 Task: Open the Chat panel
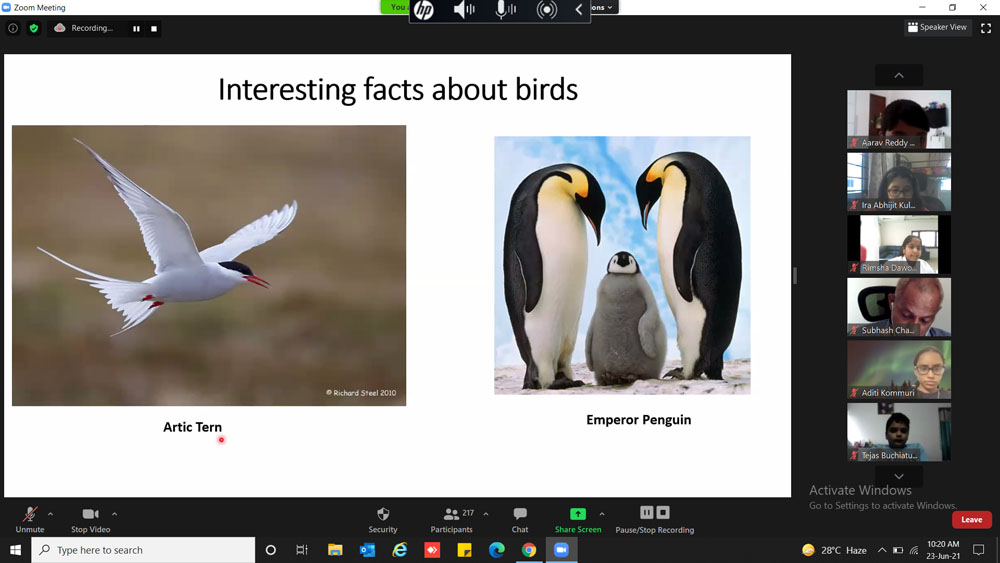tap(520, 520)
